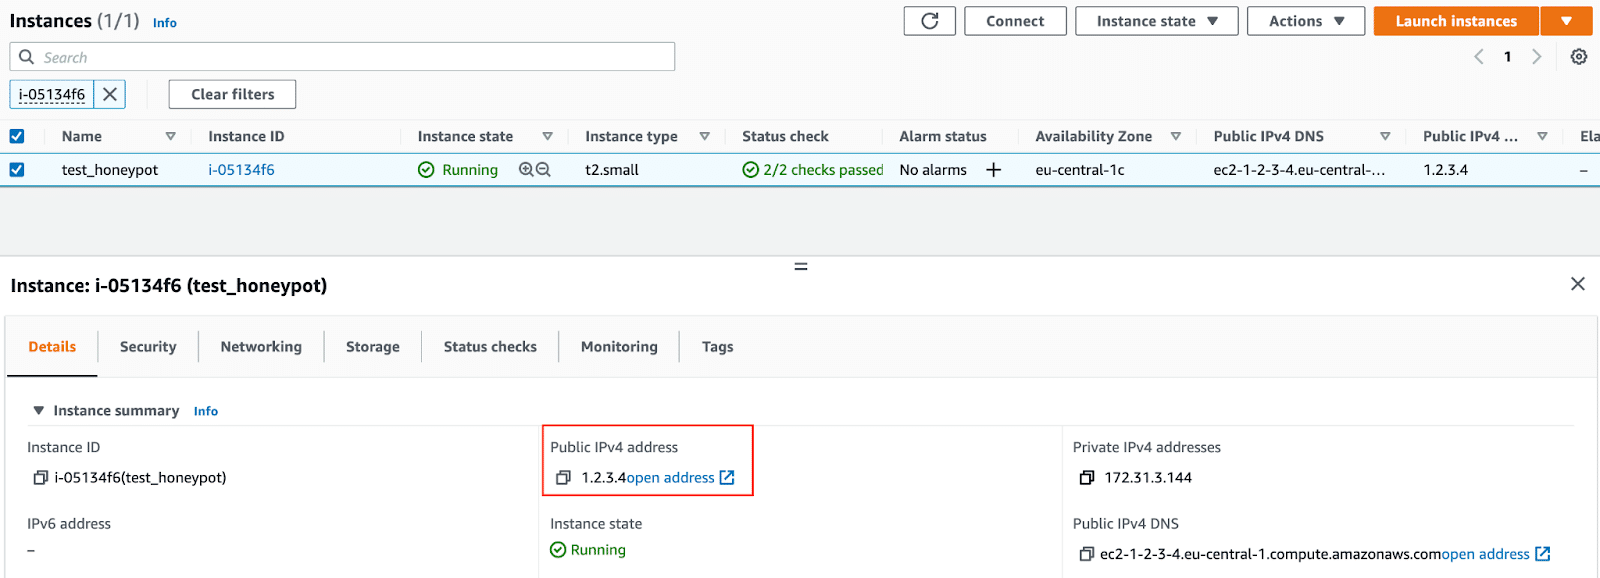Collapse the Instance summary section

tap(39, 411)
